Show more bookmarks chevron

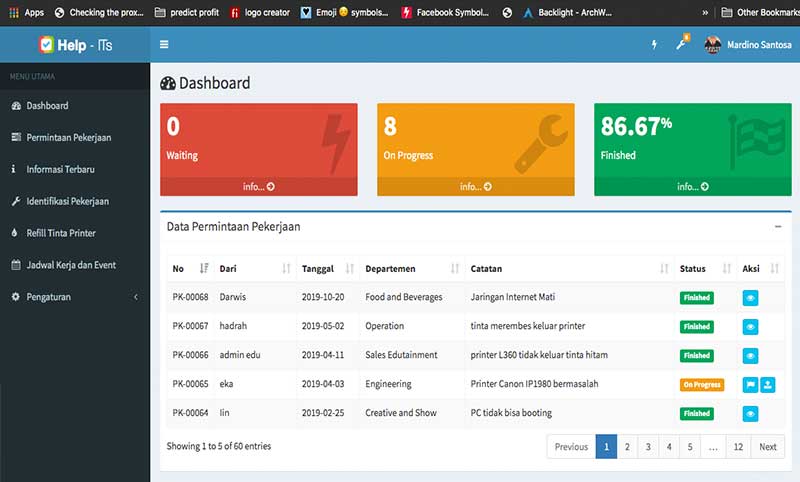(705, 13)
